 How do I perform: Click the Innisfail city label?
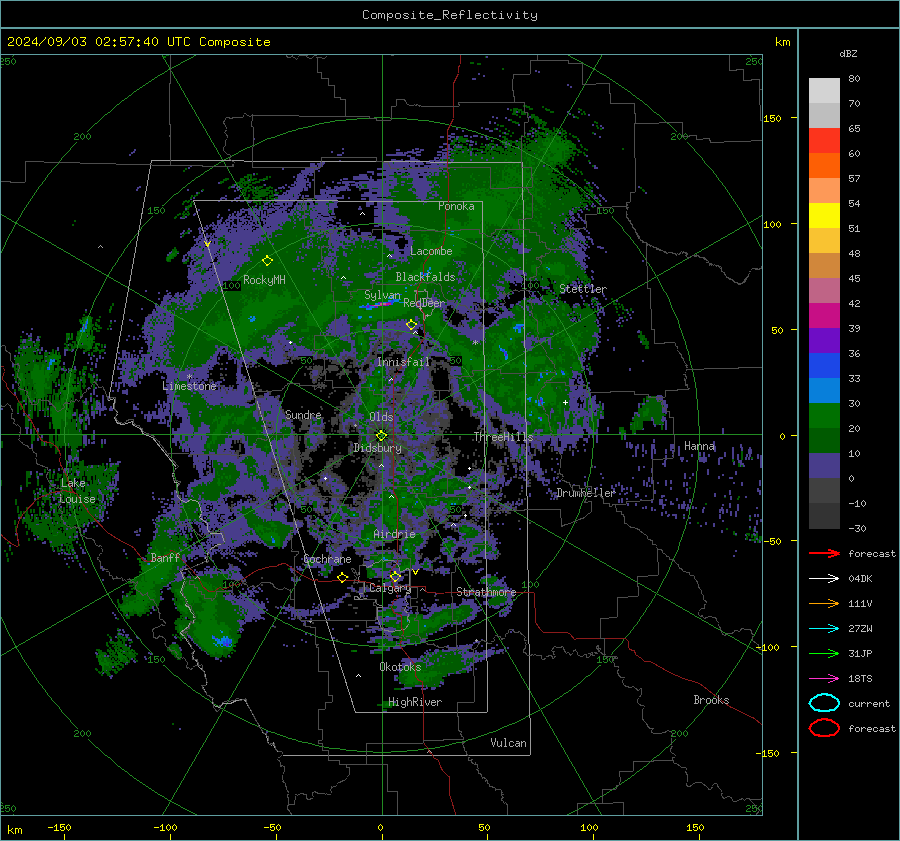point(403,362)
